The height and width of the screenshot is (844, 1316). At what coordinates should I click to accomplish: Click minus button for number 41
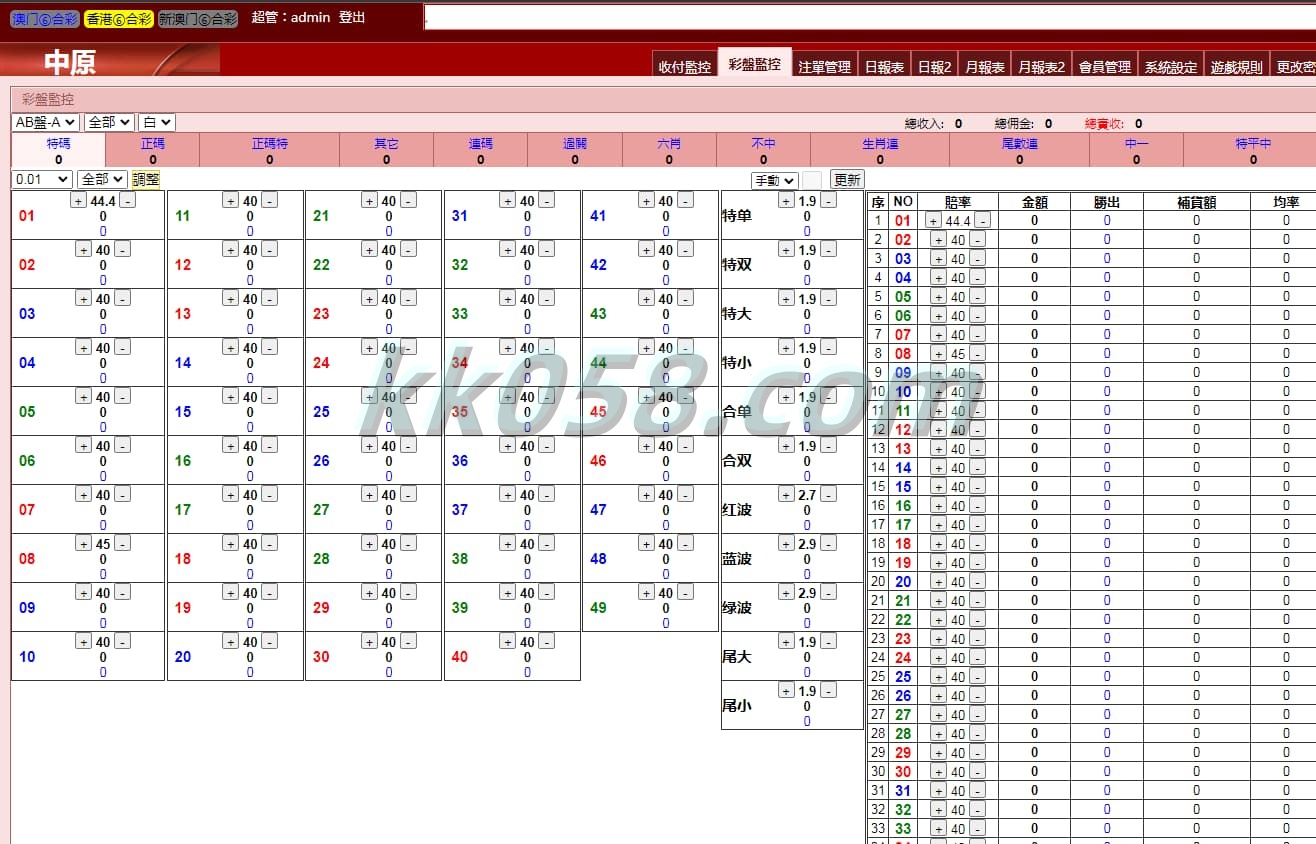[685, 201]
